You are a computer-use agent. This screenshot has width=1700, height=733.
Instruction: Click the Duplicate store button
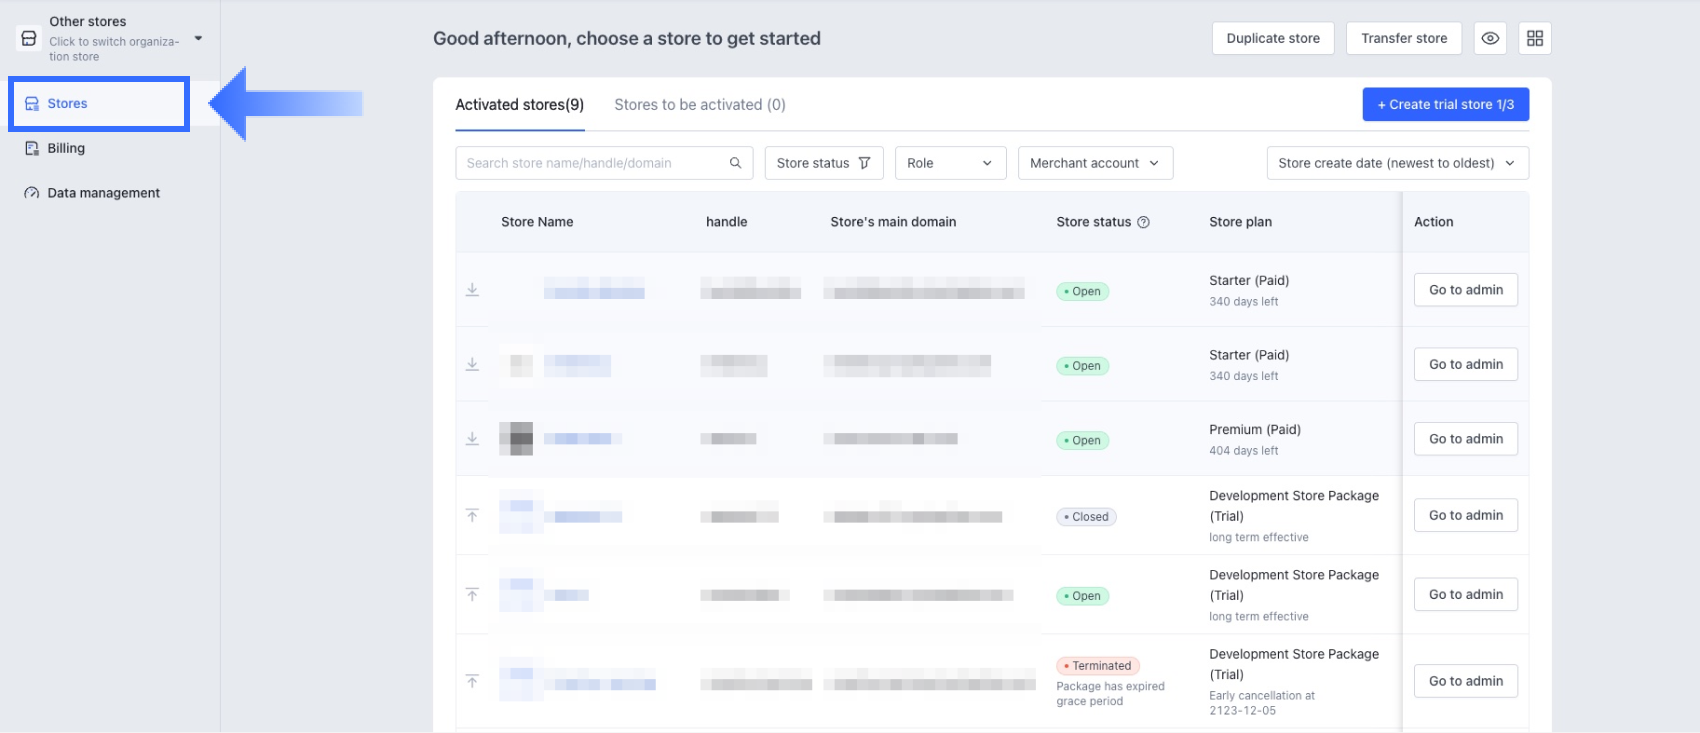coord(1272,39)
